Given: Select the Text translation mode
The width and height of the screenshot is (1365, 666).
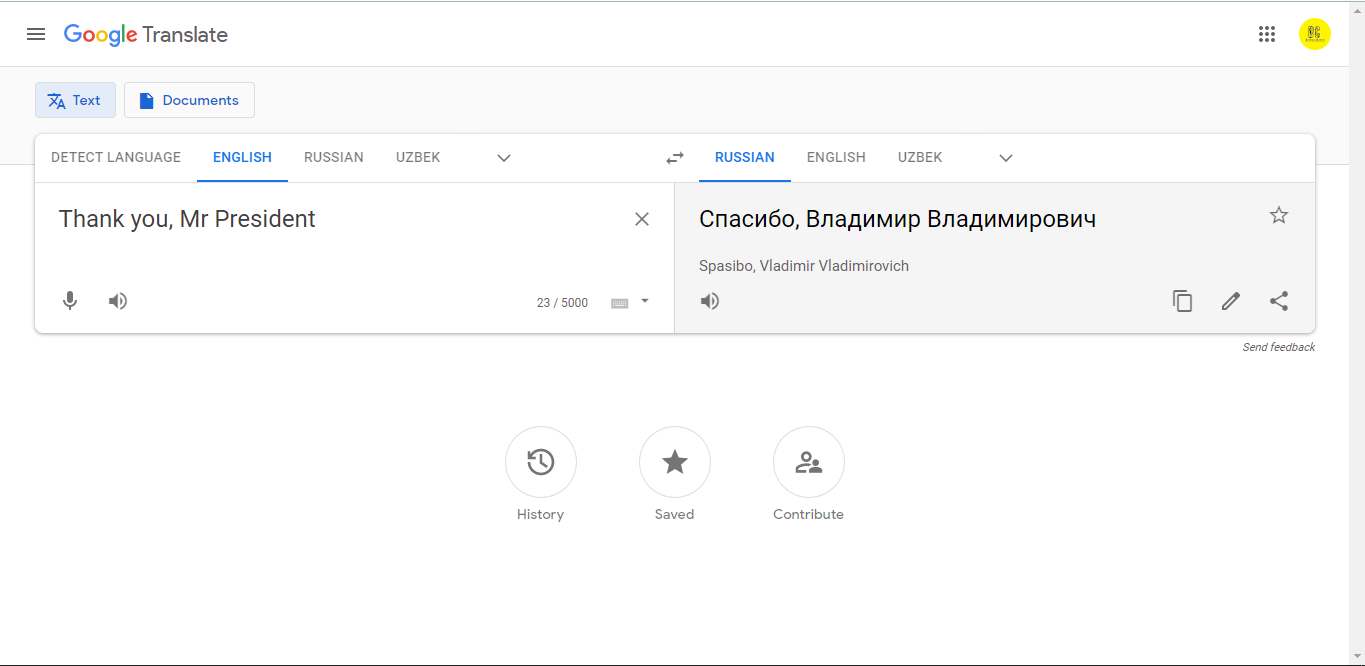Looking at the screenshot, I should (75, 100).
